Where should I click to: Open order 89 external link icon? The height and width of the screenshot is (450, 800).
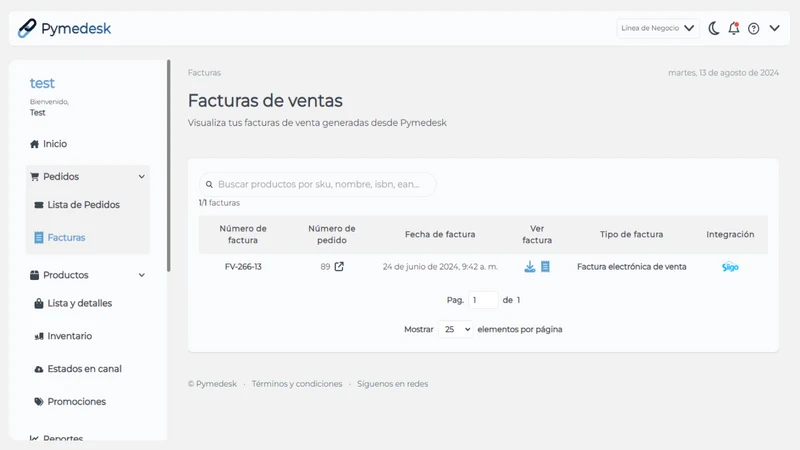(339, 266)
